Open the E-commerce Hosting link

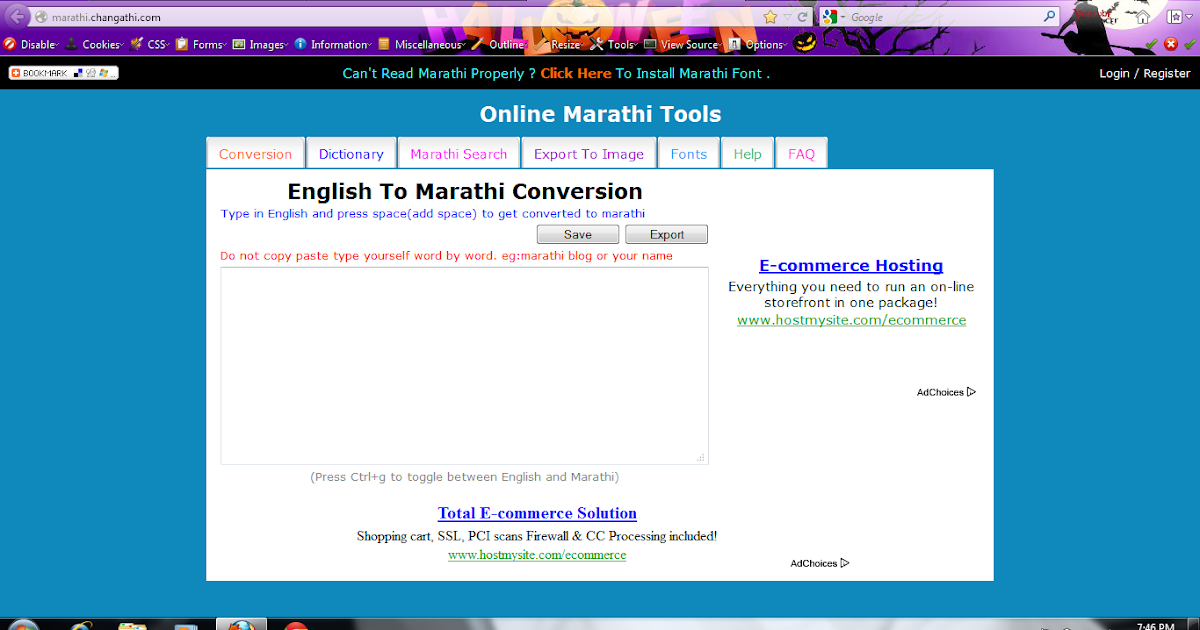coord(850,265)
